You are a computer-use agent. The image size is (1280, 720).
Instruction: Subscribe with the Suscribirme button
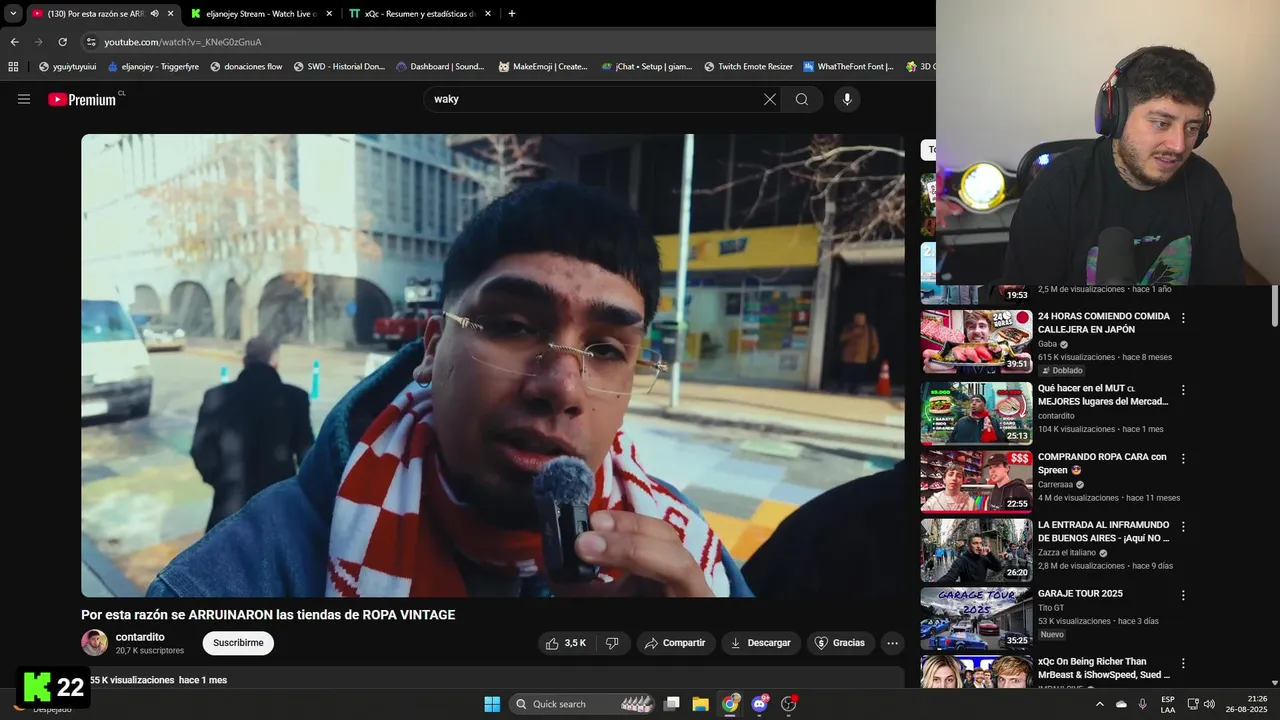(x=238, y=643)
